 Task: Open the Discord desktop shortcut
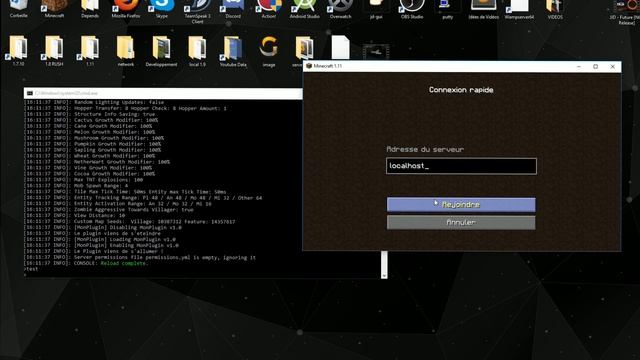point(233,8)
